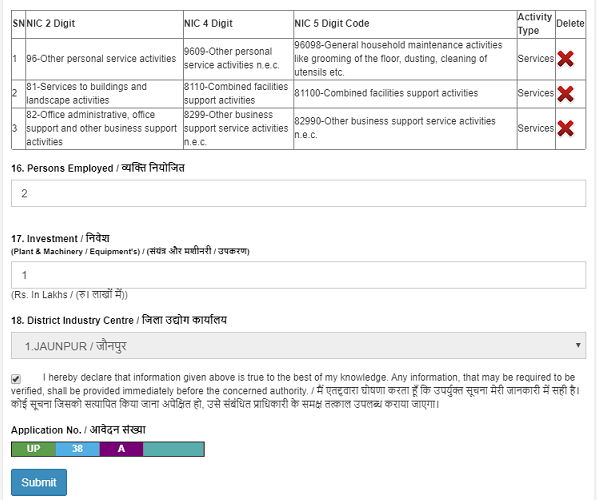597x500 pixels.
Task: Click the NIC 2 Digit column header
Action: point(51,24)
